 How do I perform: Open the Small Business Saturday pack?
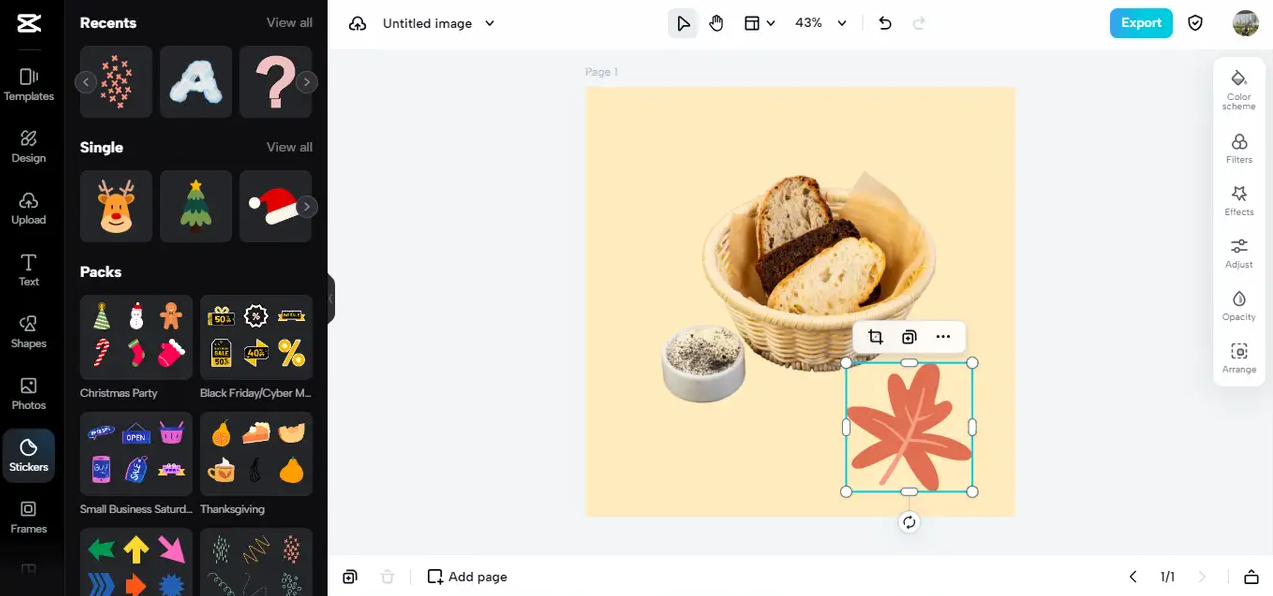point(136,454)
